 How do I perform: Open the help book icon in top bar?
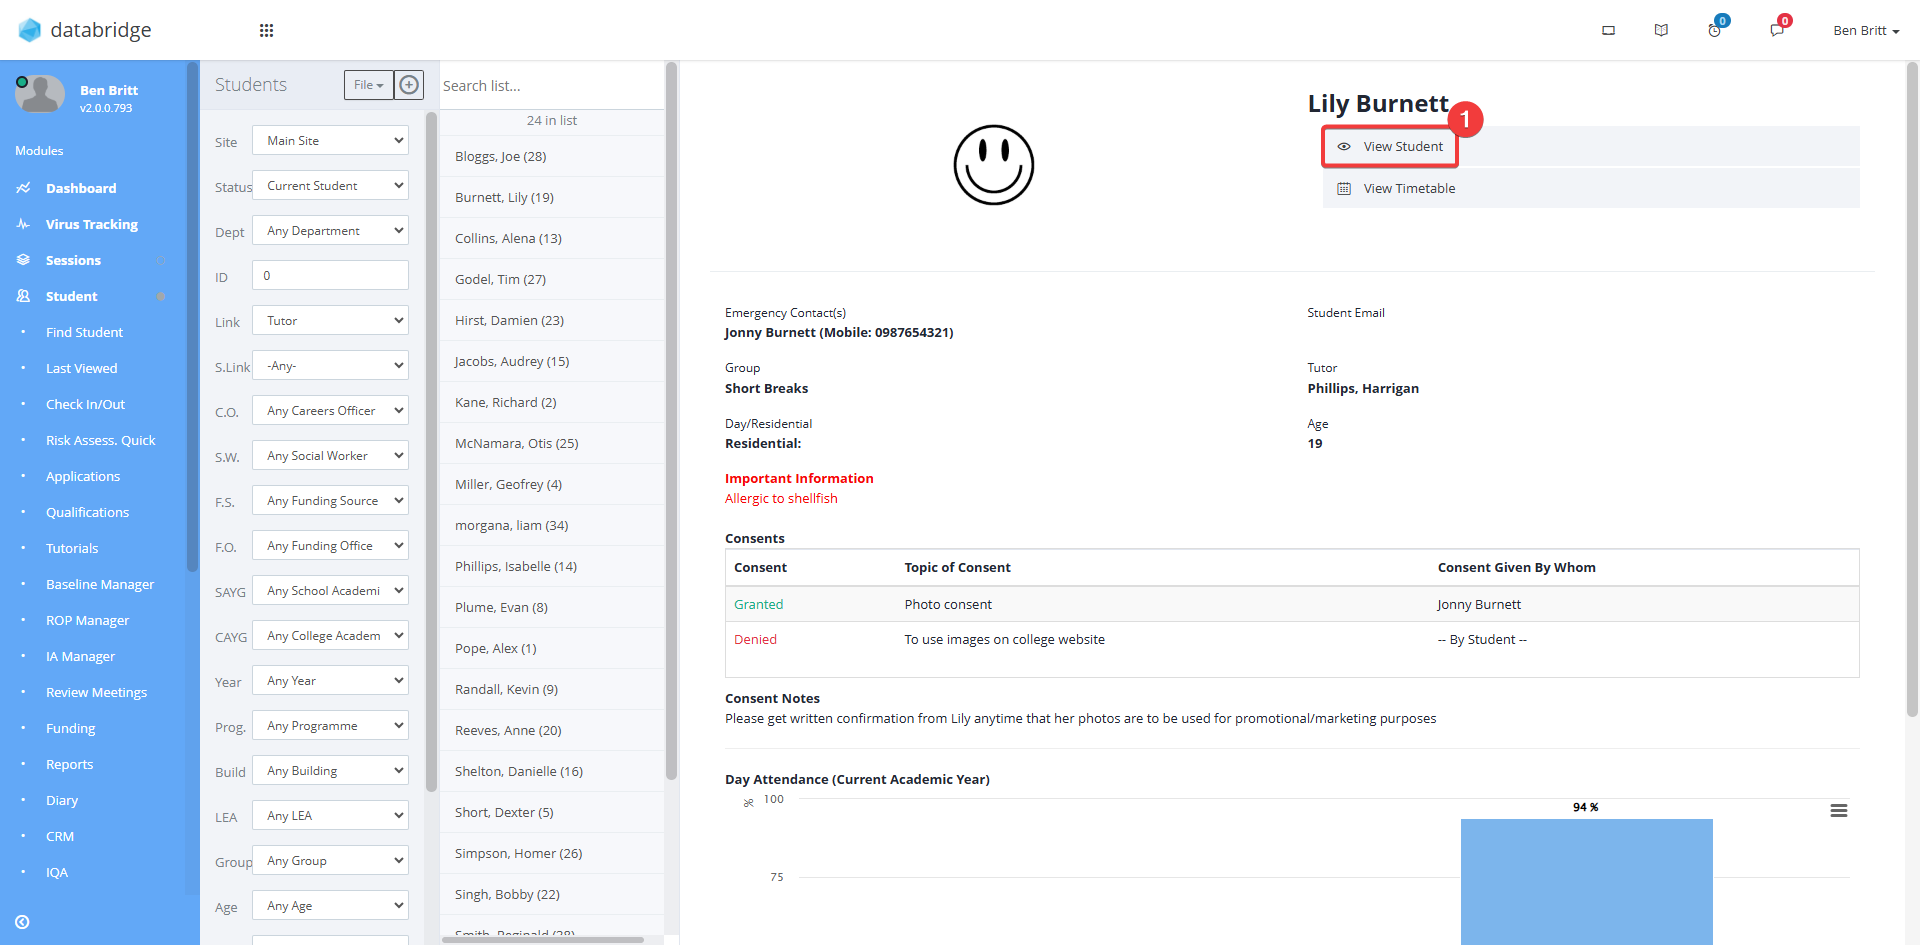point(1661,30)
